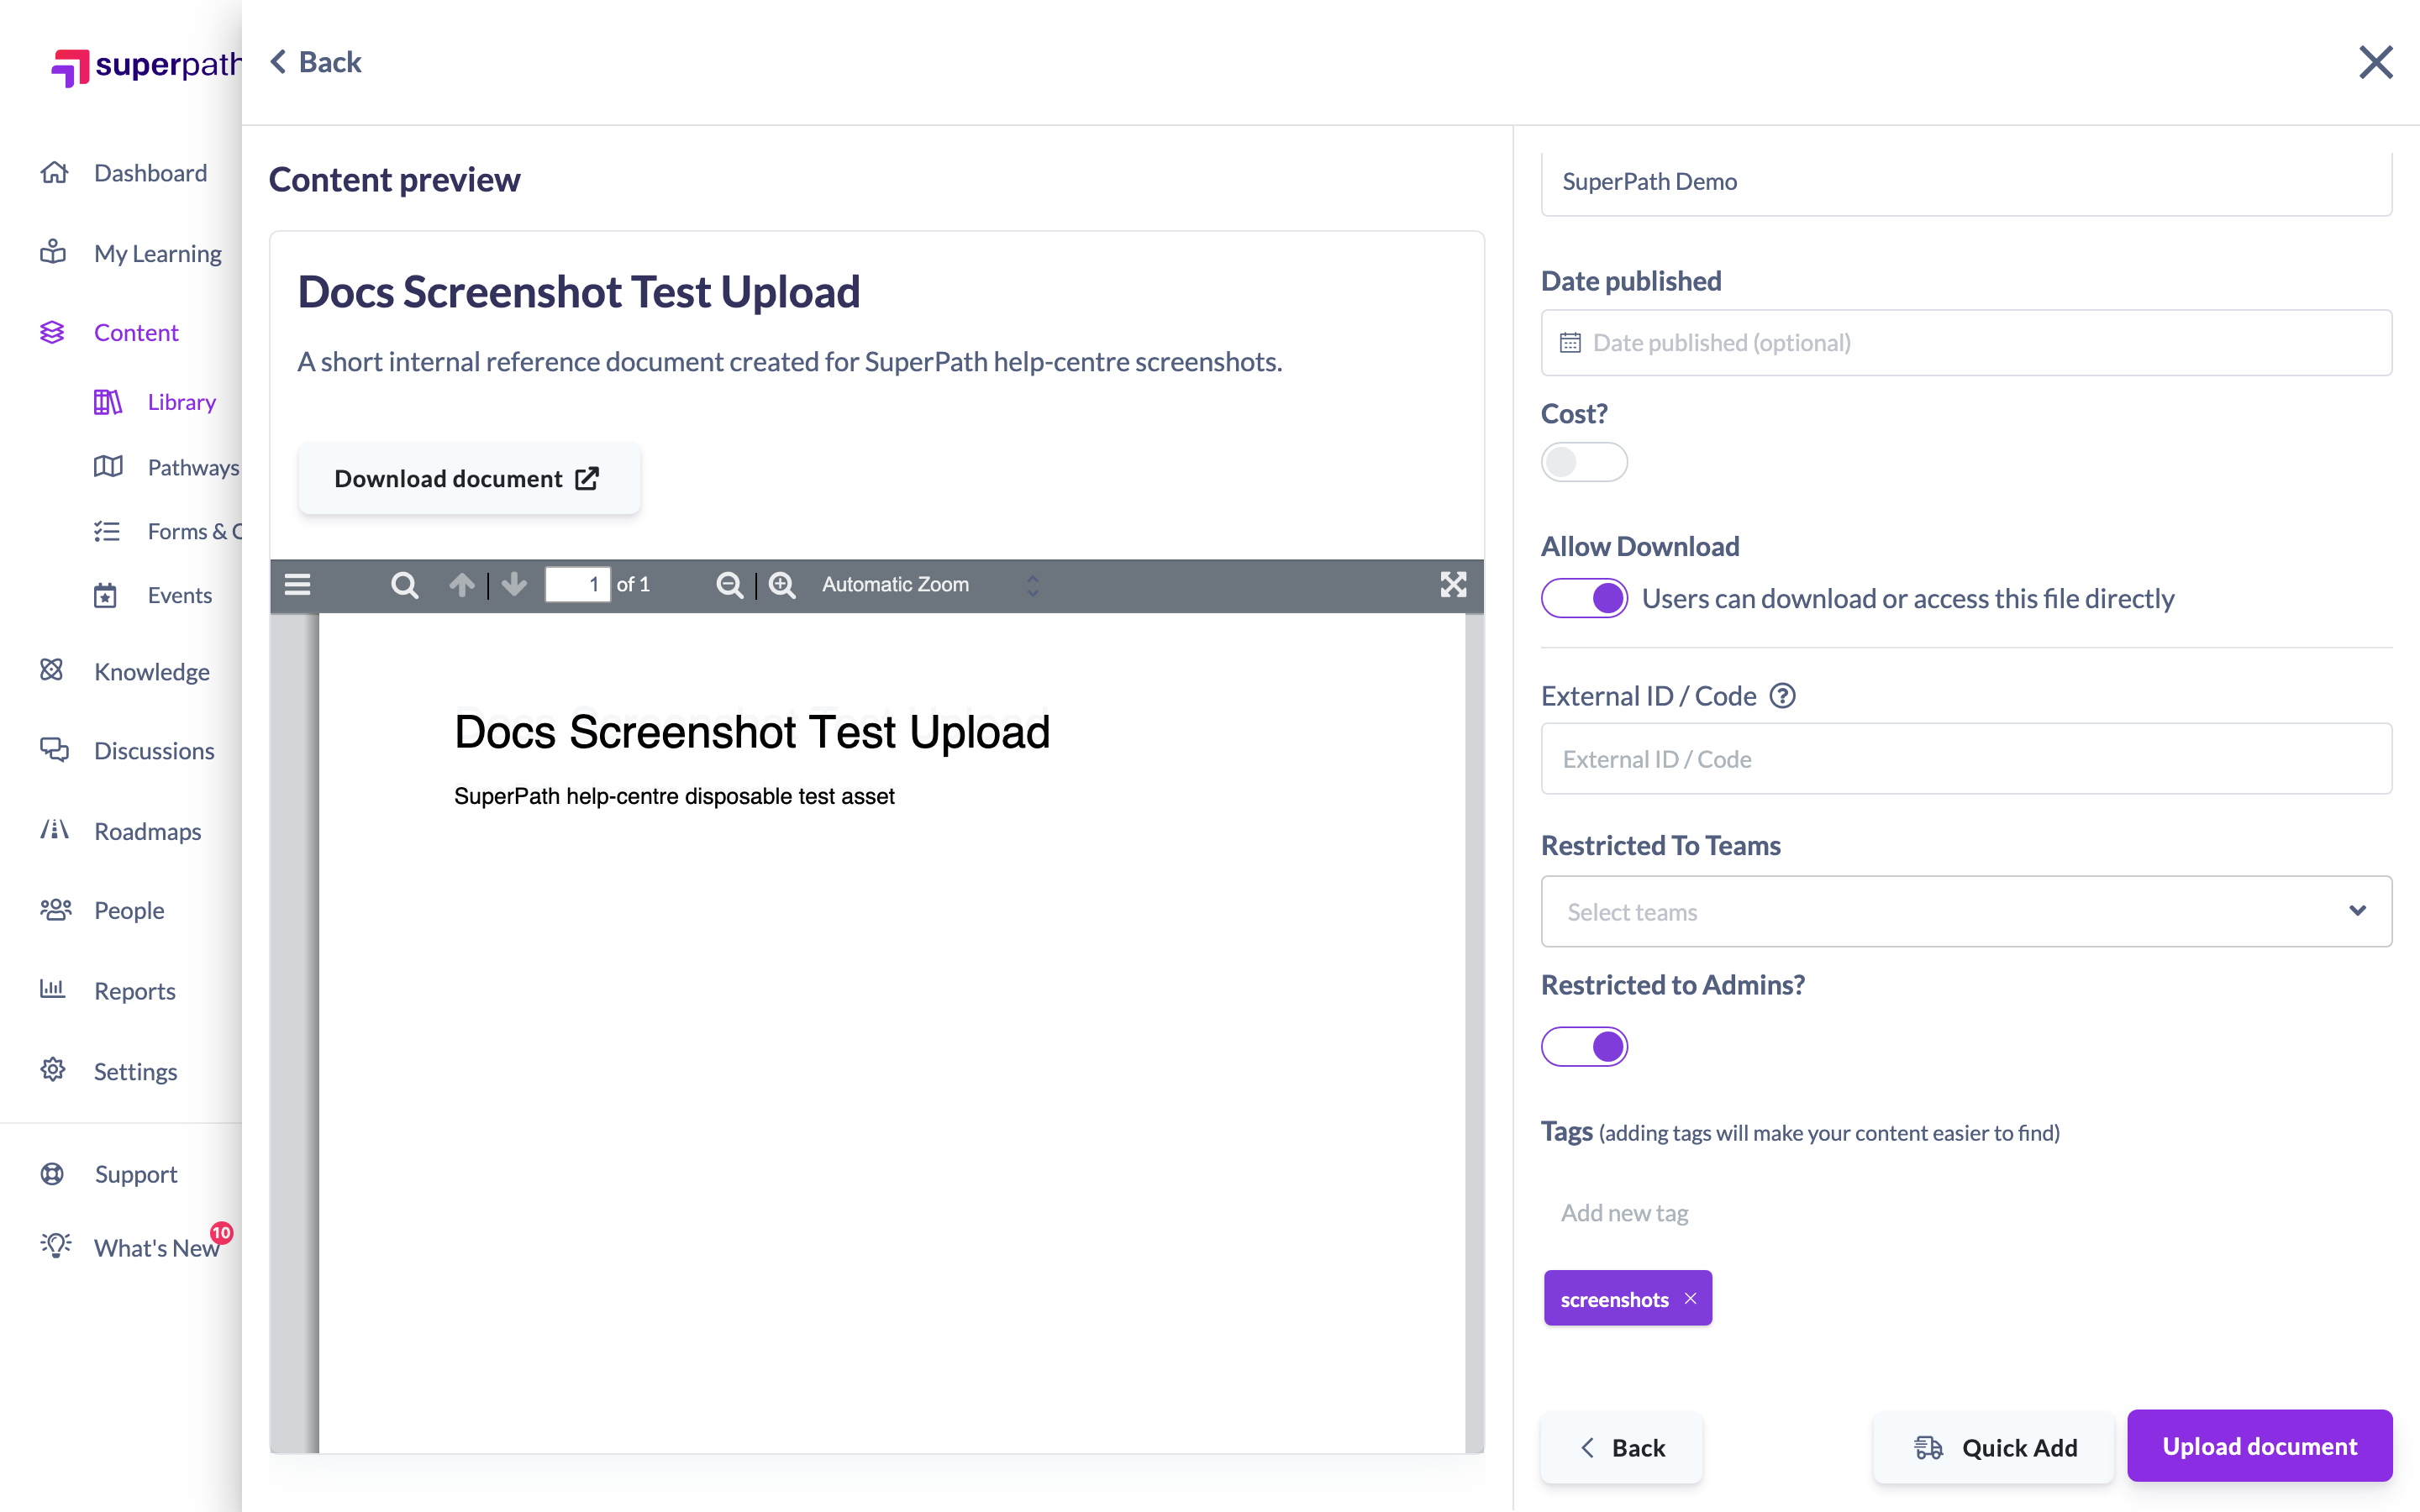Open the Support lifebuoy icon
The width and height of the screenshot is (2420, 1512).
coord(52,1174)
